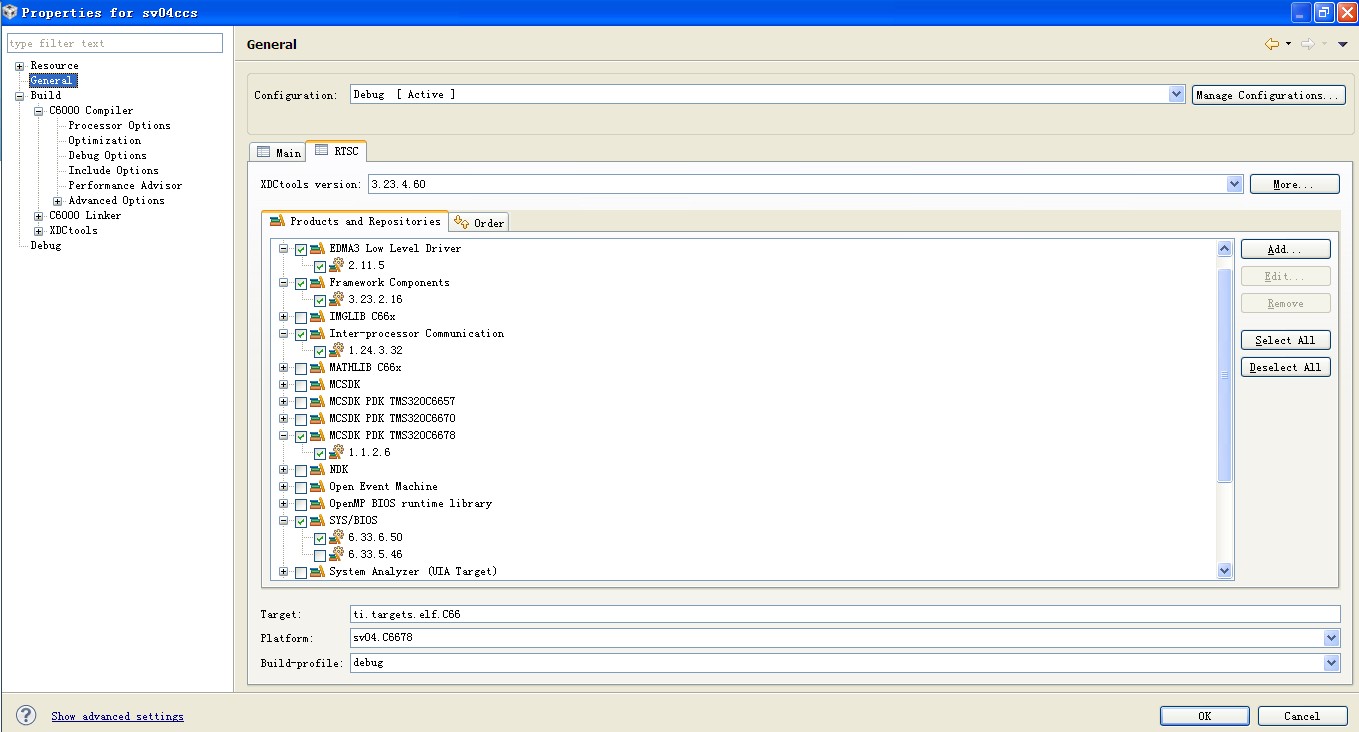This screenshot has height=732, width=1359.
Task: Click the EDMA3 Low Level Driver product icon
Action: [x=317, y=249]
